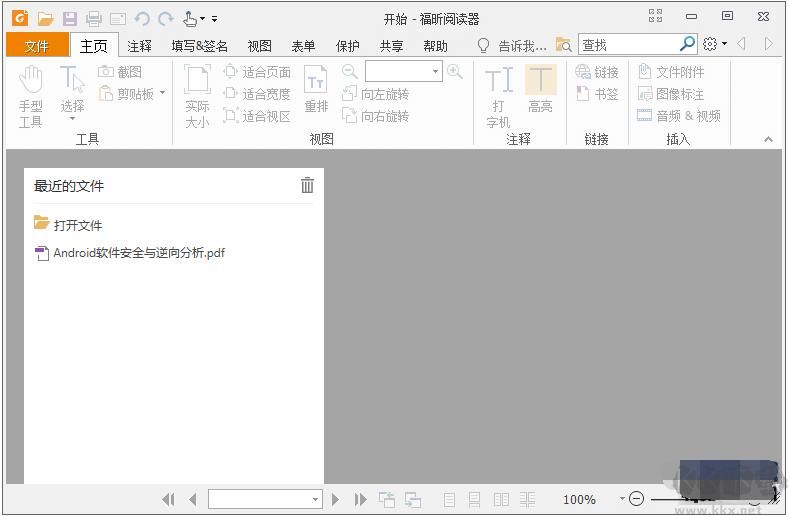Select the 选择 text selection tool
This screenshot has width=789, height=517.
coord(72,89)
